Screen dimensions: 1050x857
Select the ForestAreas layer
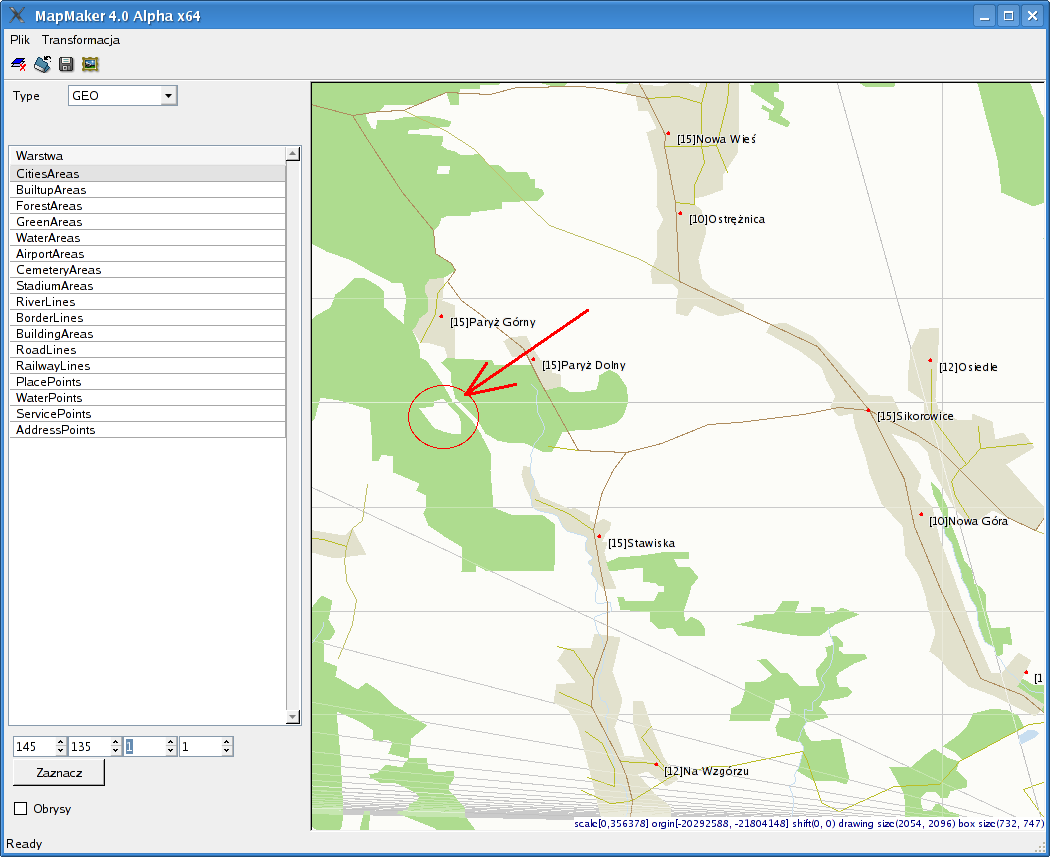[49, 206]
